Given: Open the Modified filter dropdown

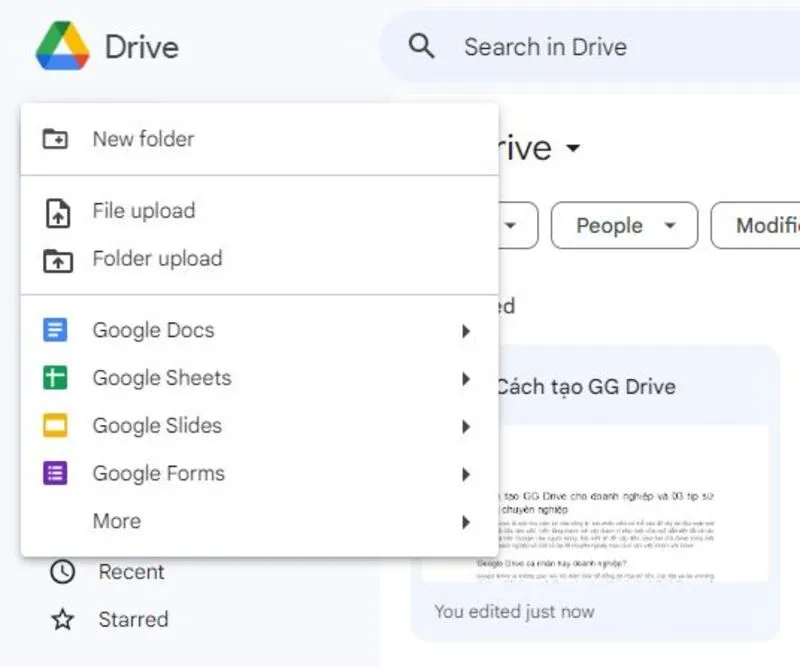Looking at the screenshot, I should (x=756, y=226).
